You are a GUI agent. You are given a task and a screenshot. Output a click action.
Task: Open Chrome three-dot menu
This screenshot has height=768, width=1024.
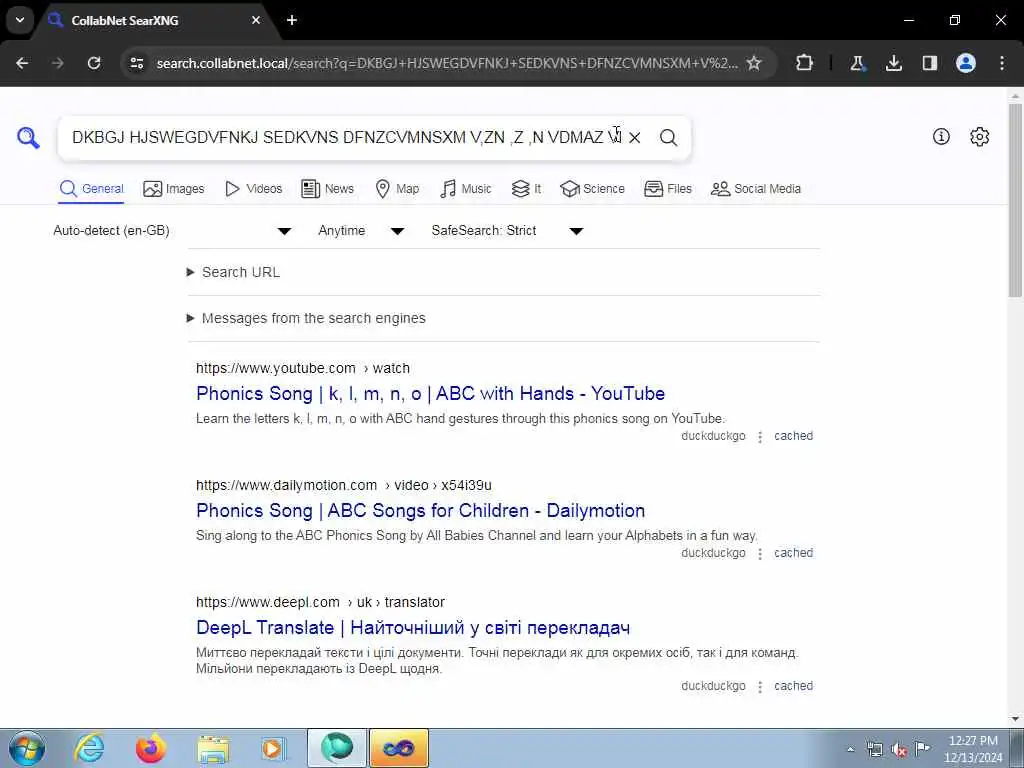click(x=1002, y=63)
